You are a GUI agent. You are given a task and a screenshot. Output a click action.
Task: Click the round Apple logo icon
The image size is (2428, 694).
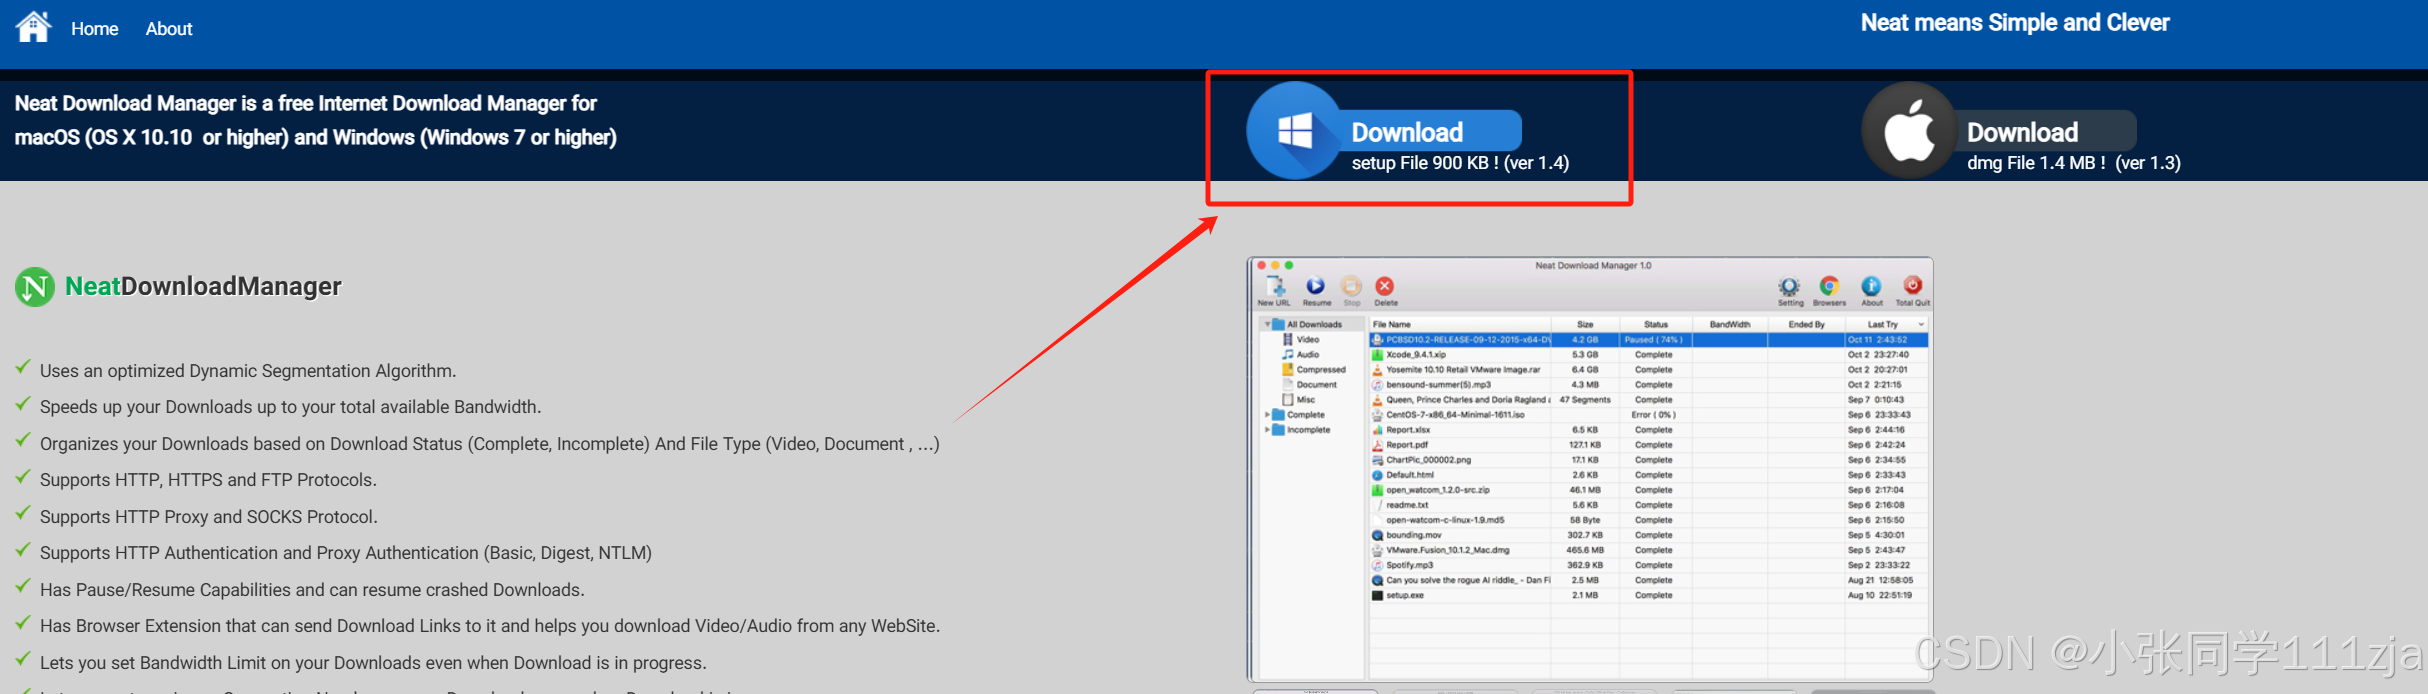coord(1909,131)
